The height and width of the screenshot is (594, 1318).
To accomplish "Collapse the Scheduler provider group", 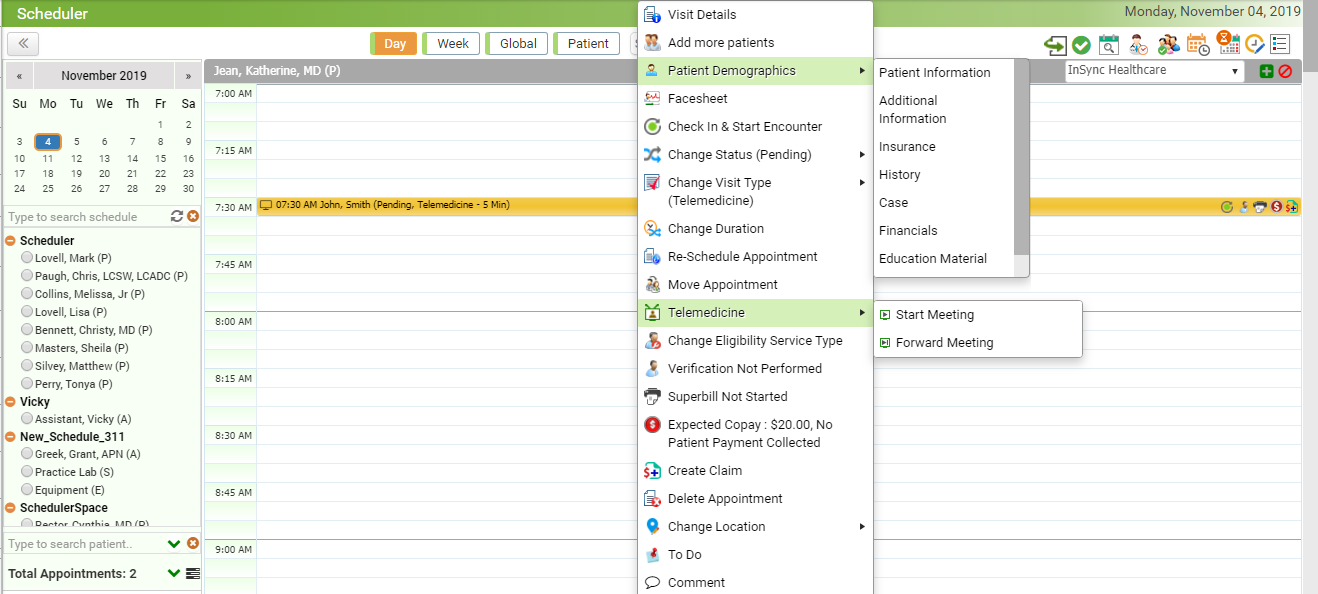I will click(10, 241).
